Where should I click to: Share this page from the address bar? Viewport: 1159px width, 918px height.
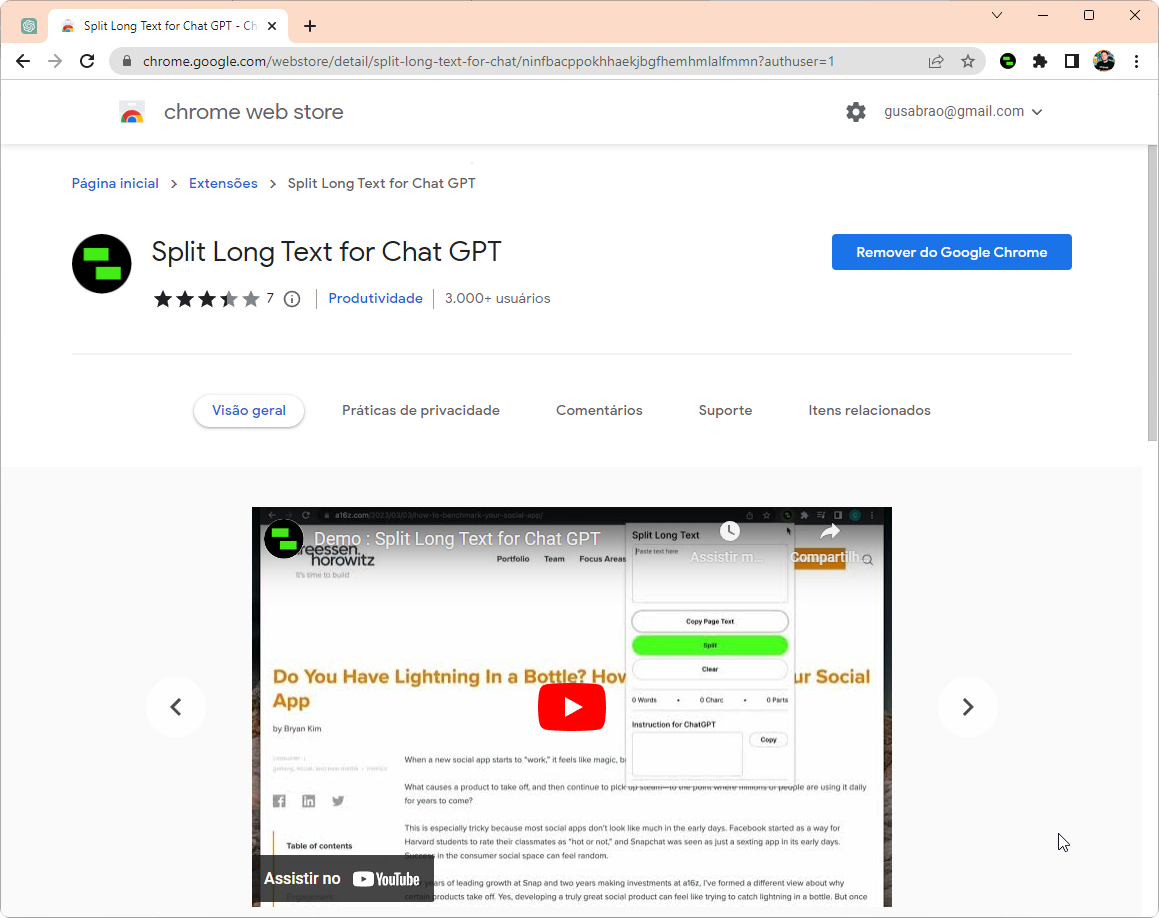click(x=936, y=61)
